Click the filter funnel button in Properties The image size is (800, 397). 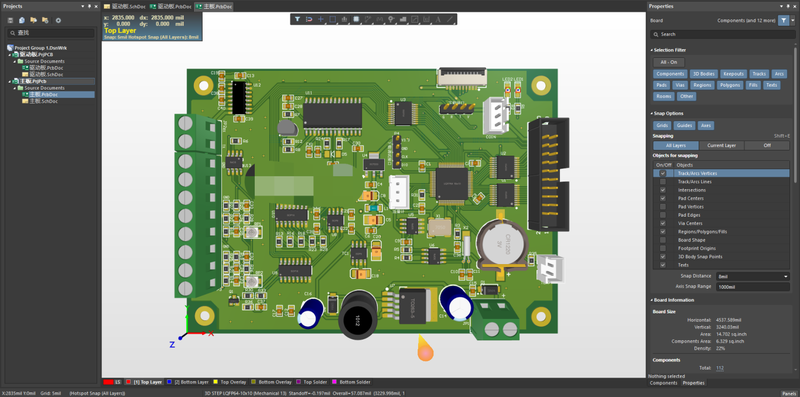[783, 20]
